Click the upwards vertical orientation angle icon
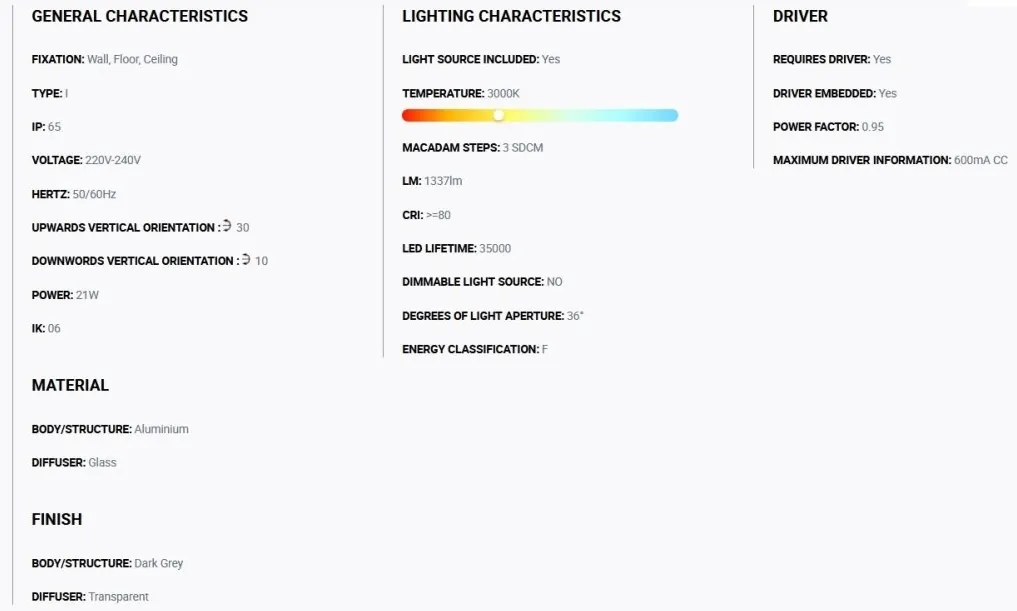The width and height of the screenshot is (1017, 611). (x=227, y=226)
